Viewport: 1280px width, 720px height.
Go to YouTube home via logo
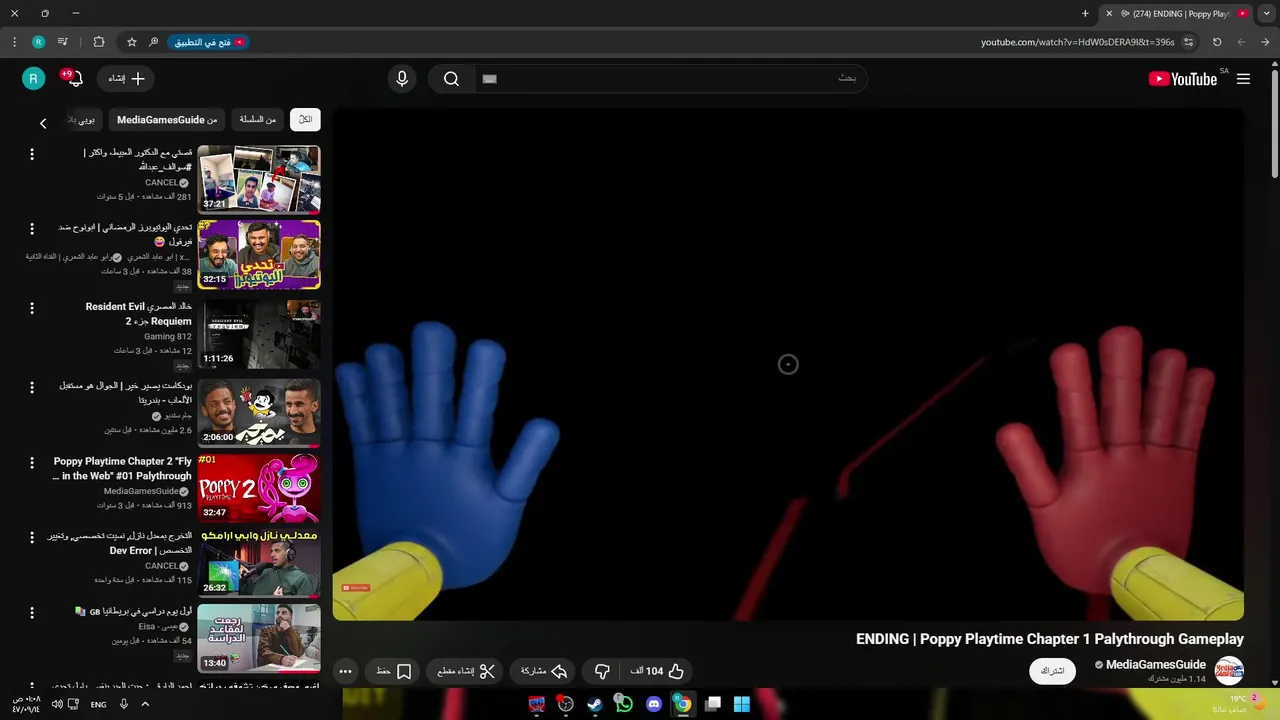click(x=1183, y=79)
